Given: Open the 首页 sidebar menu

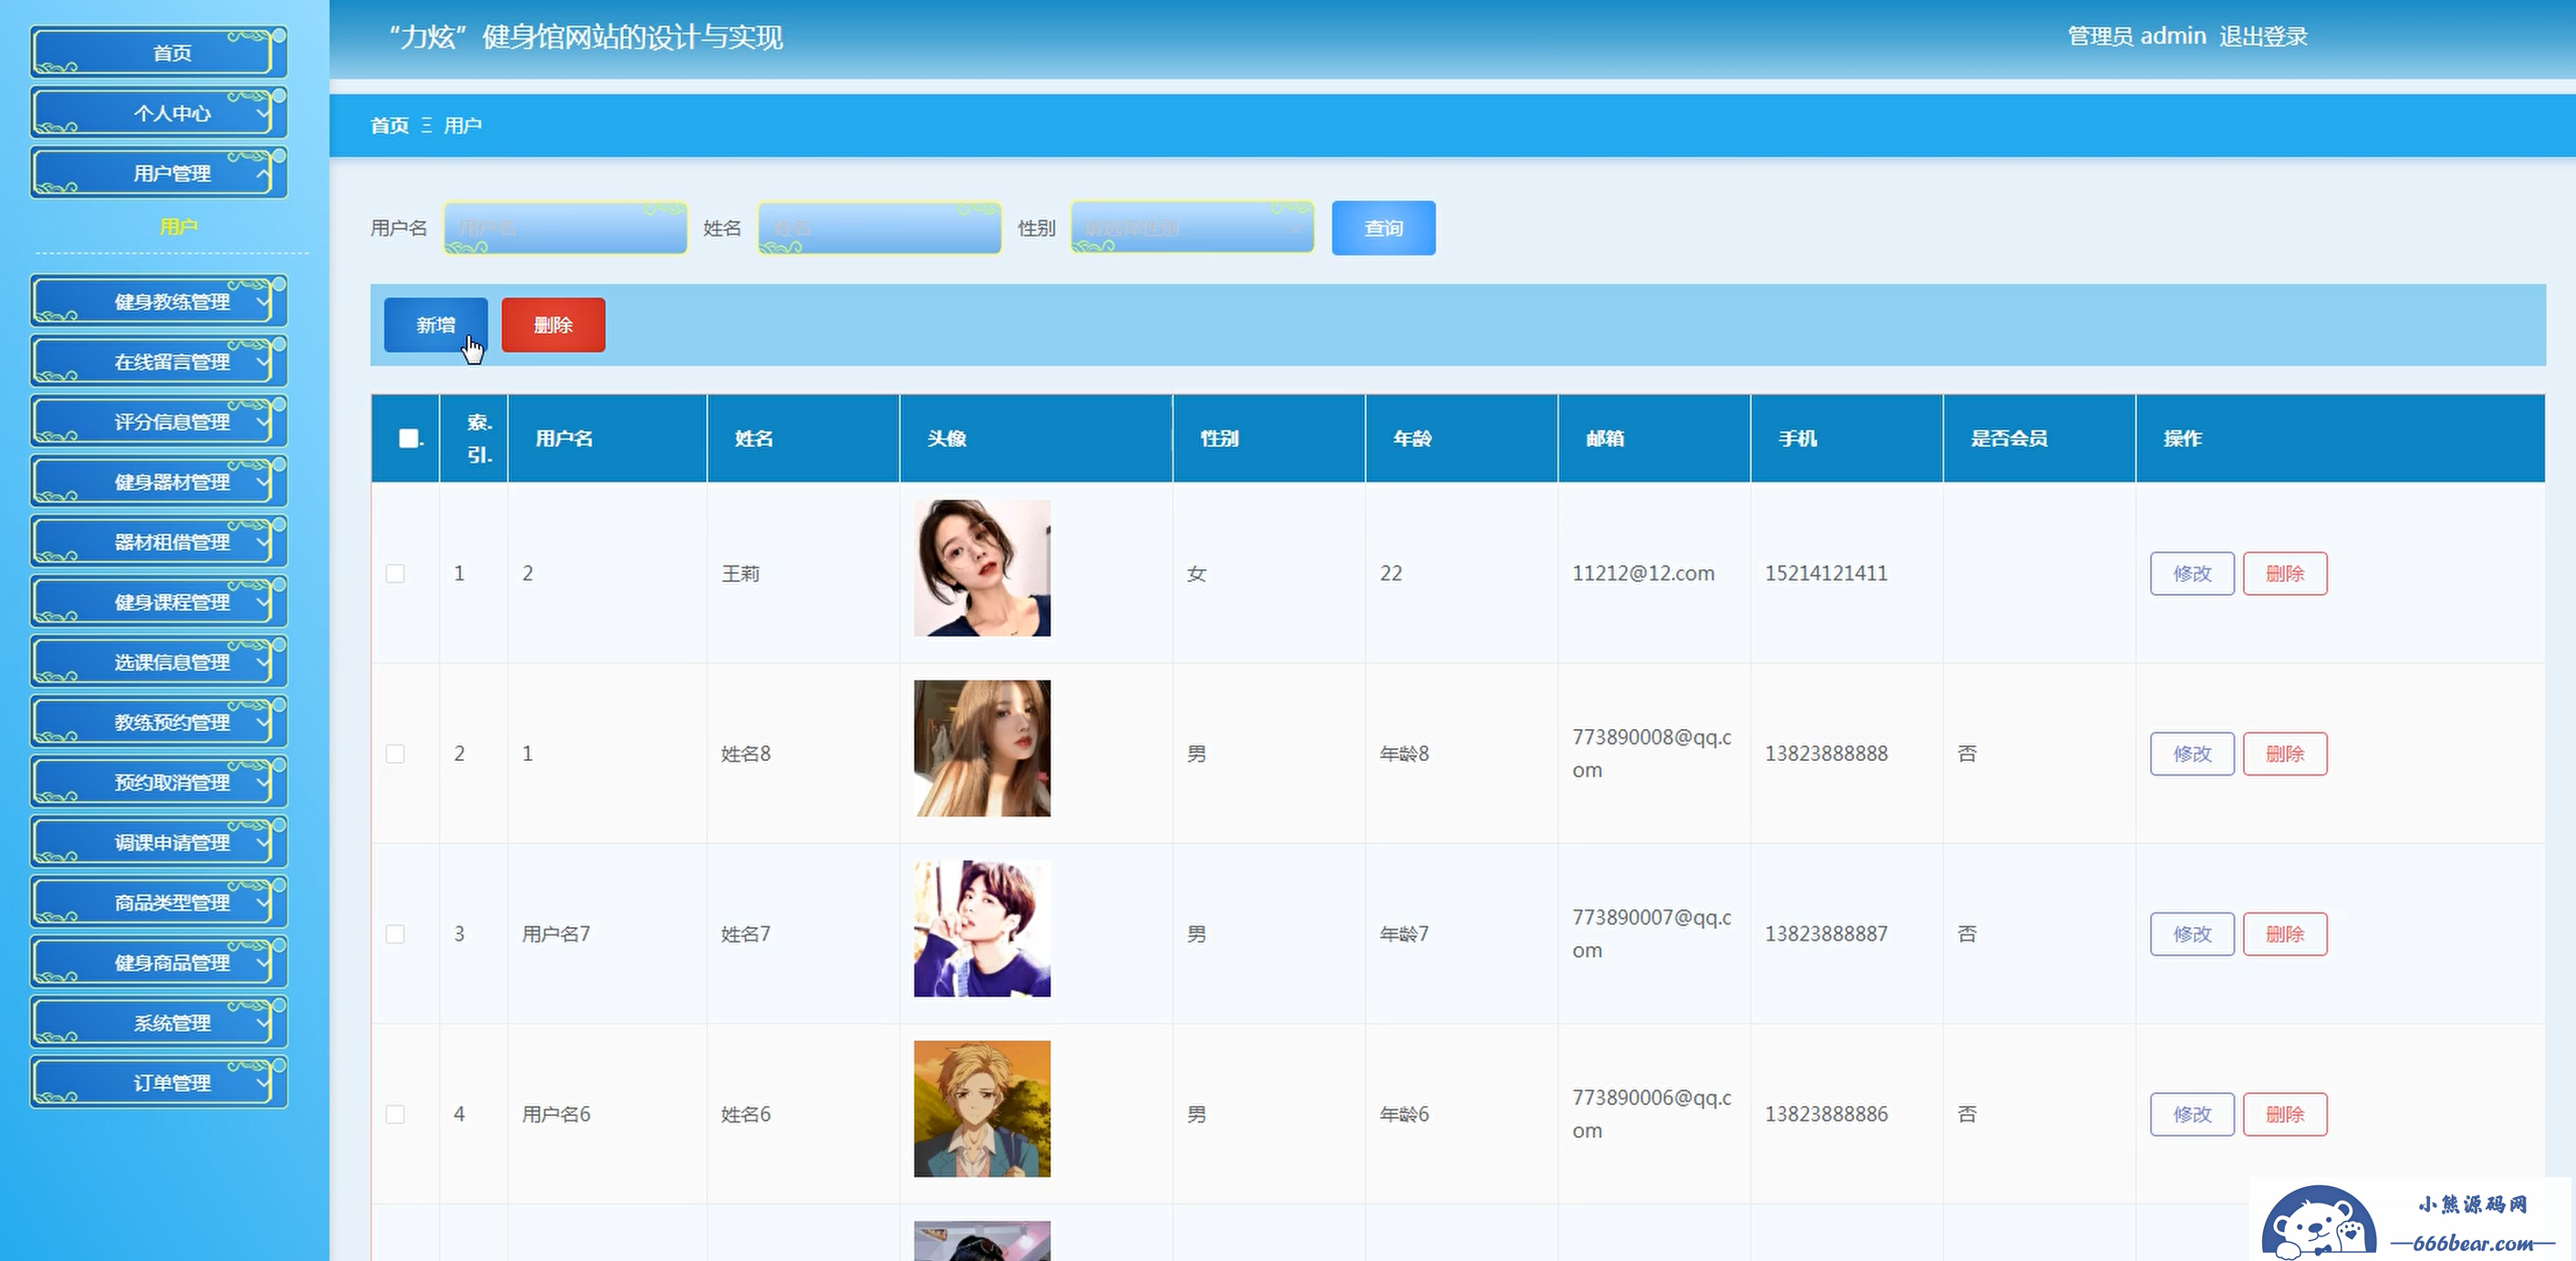Looking at the screenshot, I should tap(159, 52).
